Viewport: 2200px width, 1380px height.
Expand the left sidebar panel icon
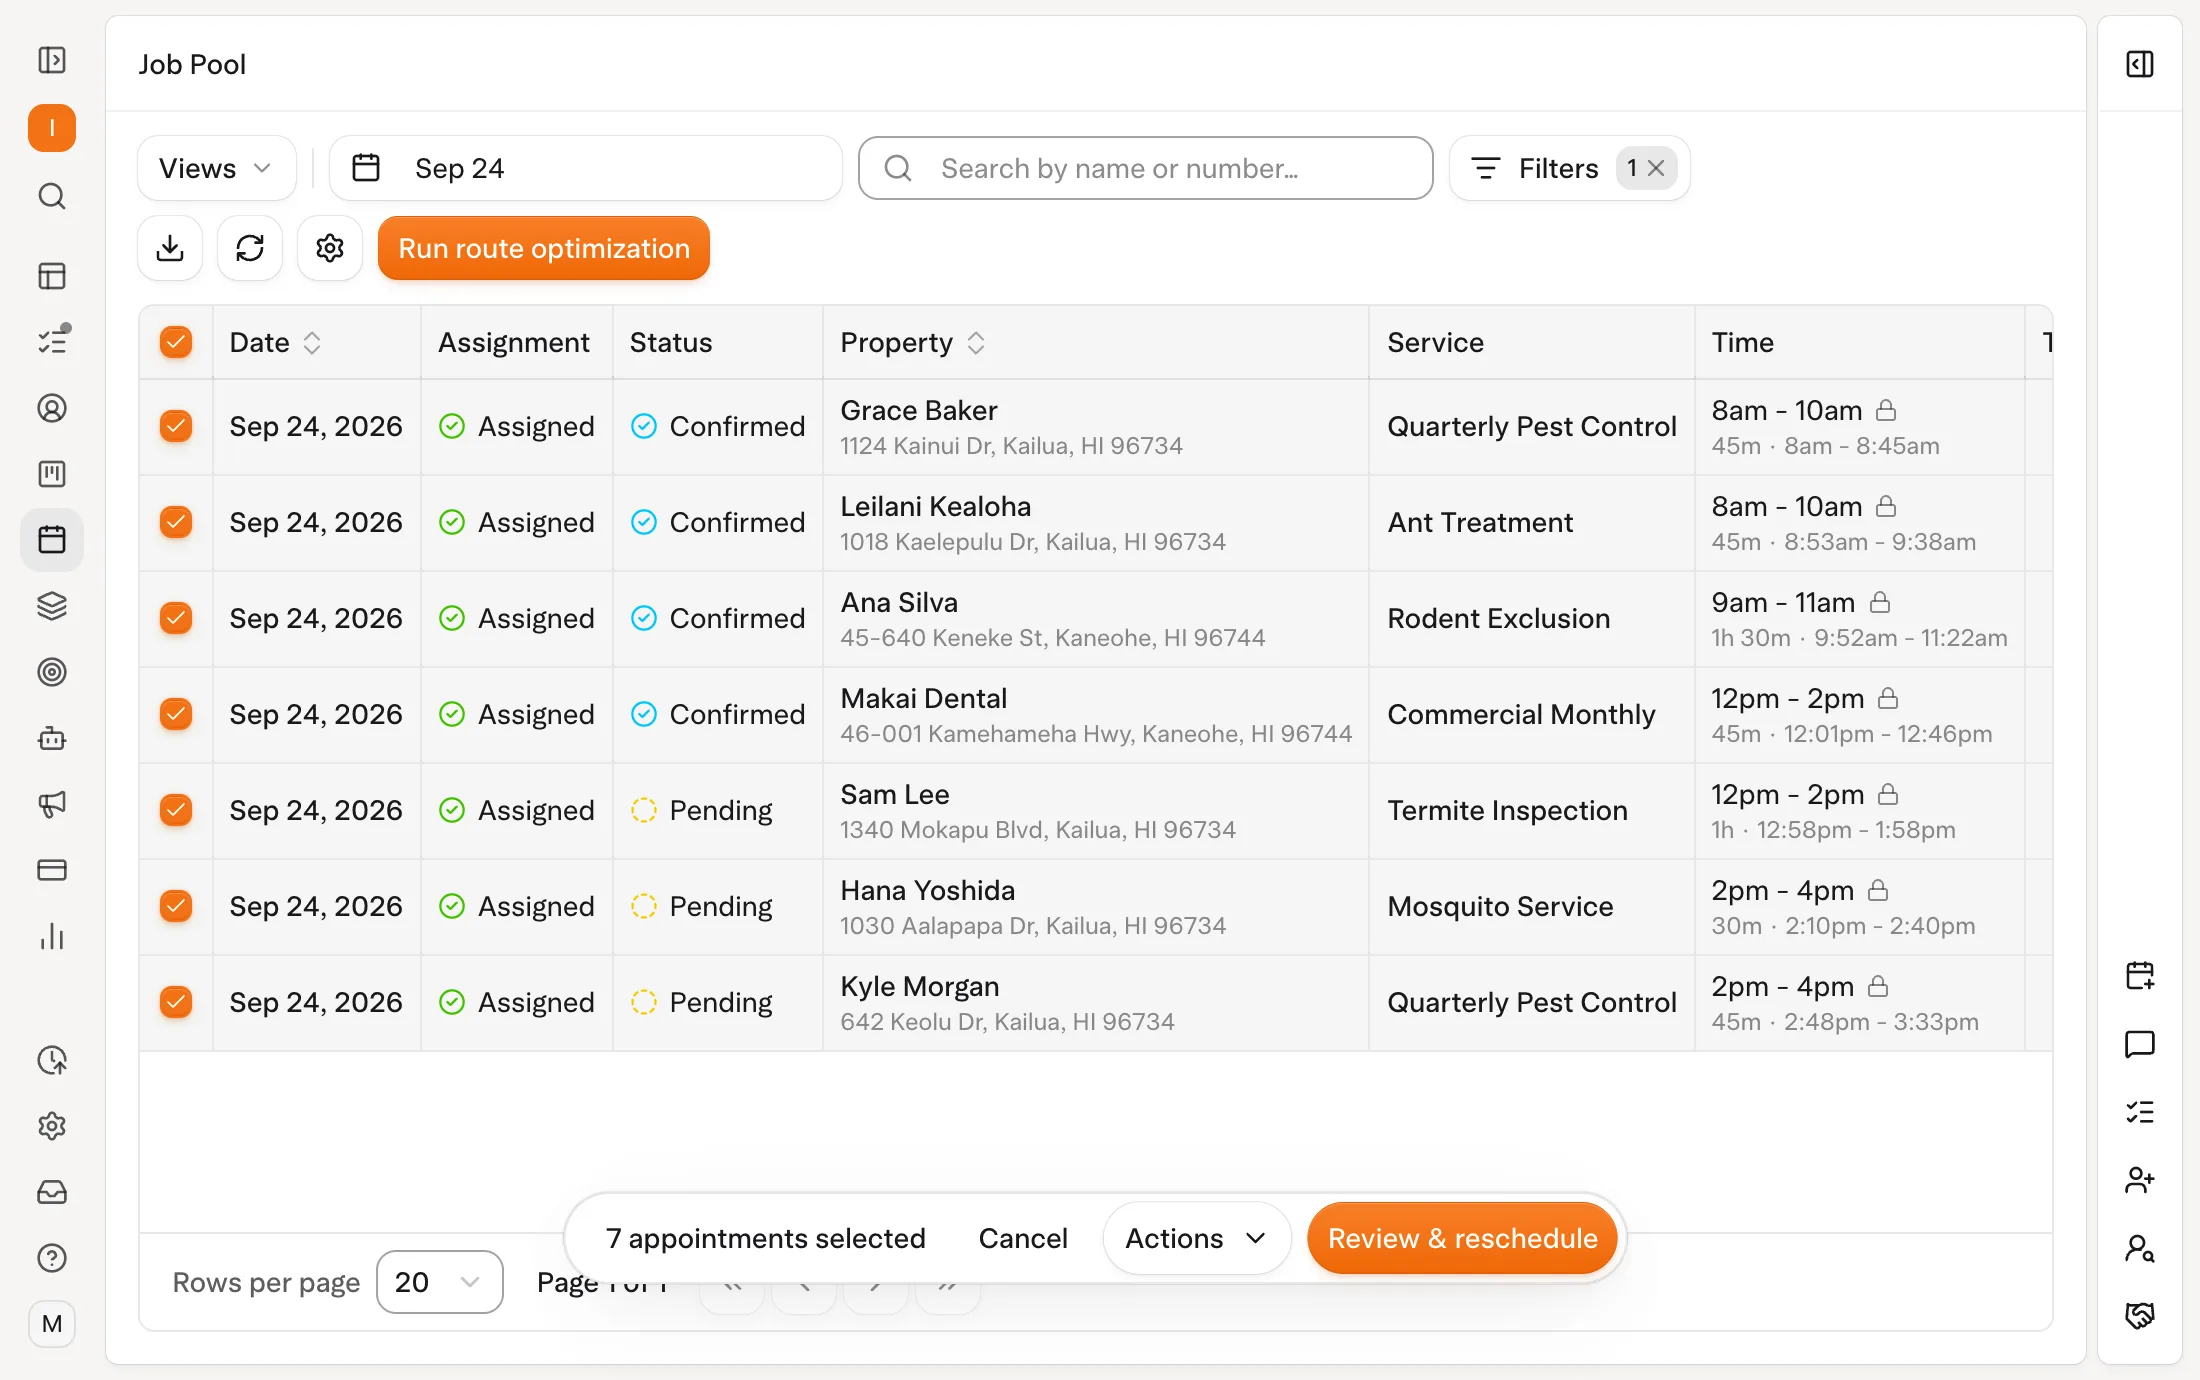pyautogui.click(x=52, y=60)
